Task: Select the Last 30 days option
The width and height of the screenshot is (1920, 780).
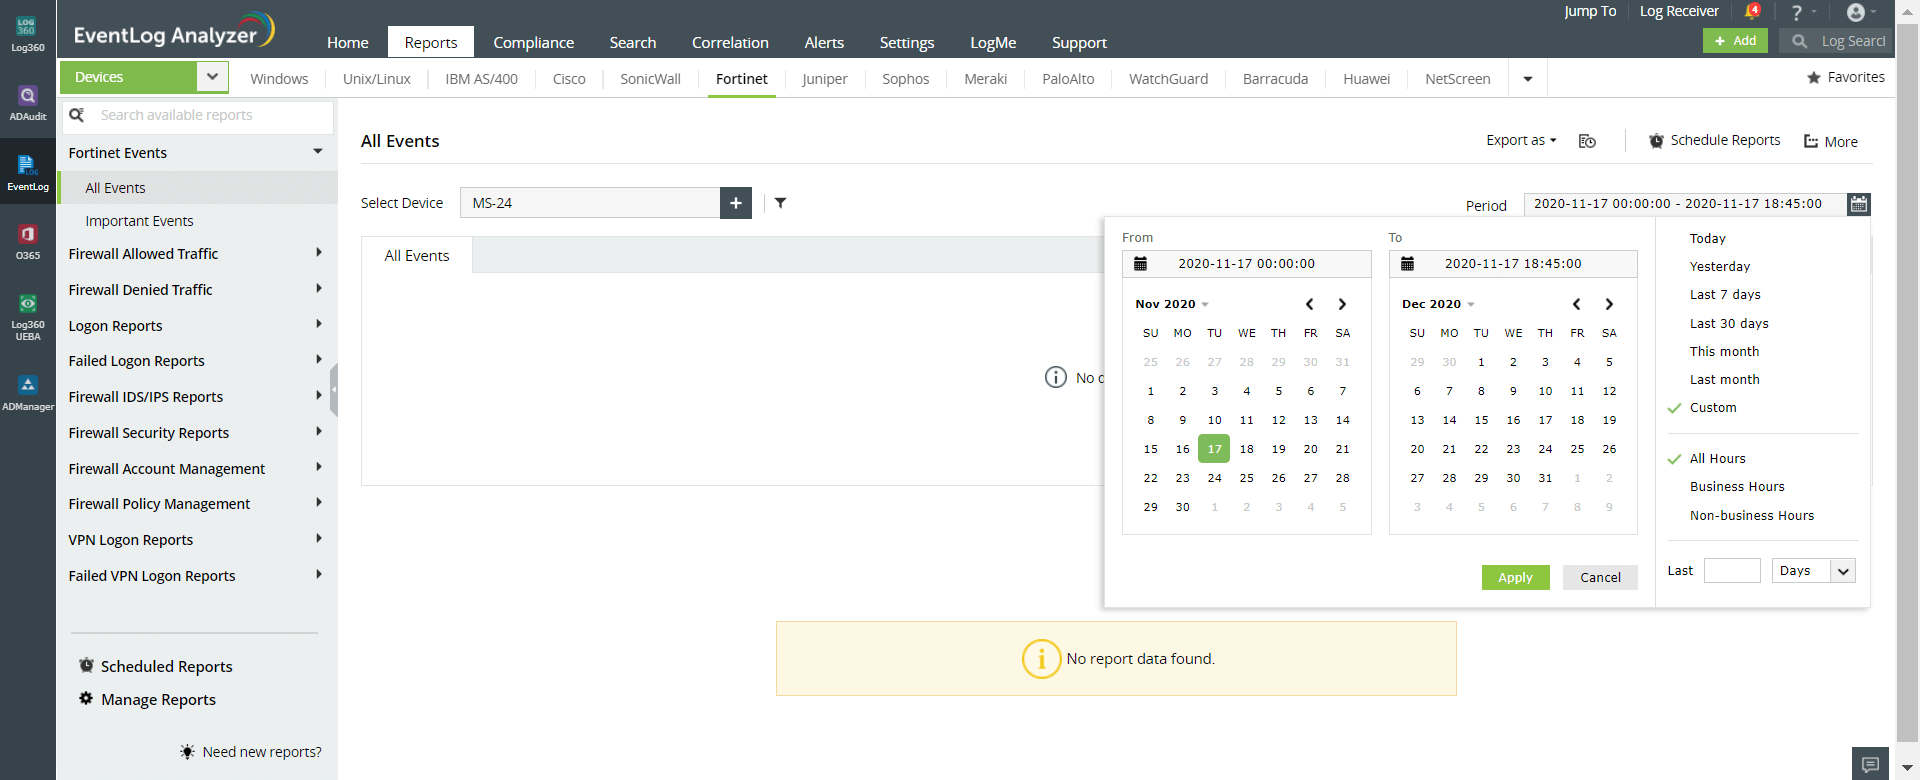Action: click(1729, 324)
